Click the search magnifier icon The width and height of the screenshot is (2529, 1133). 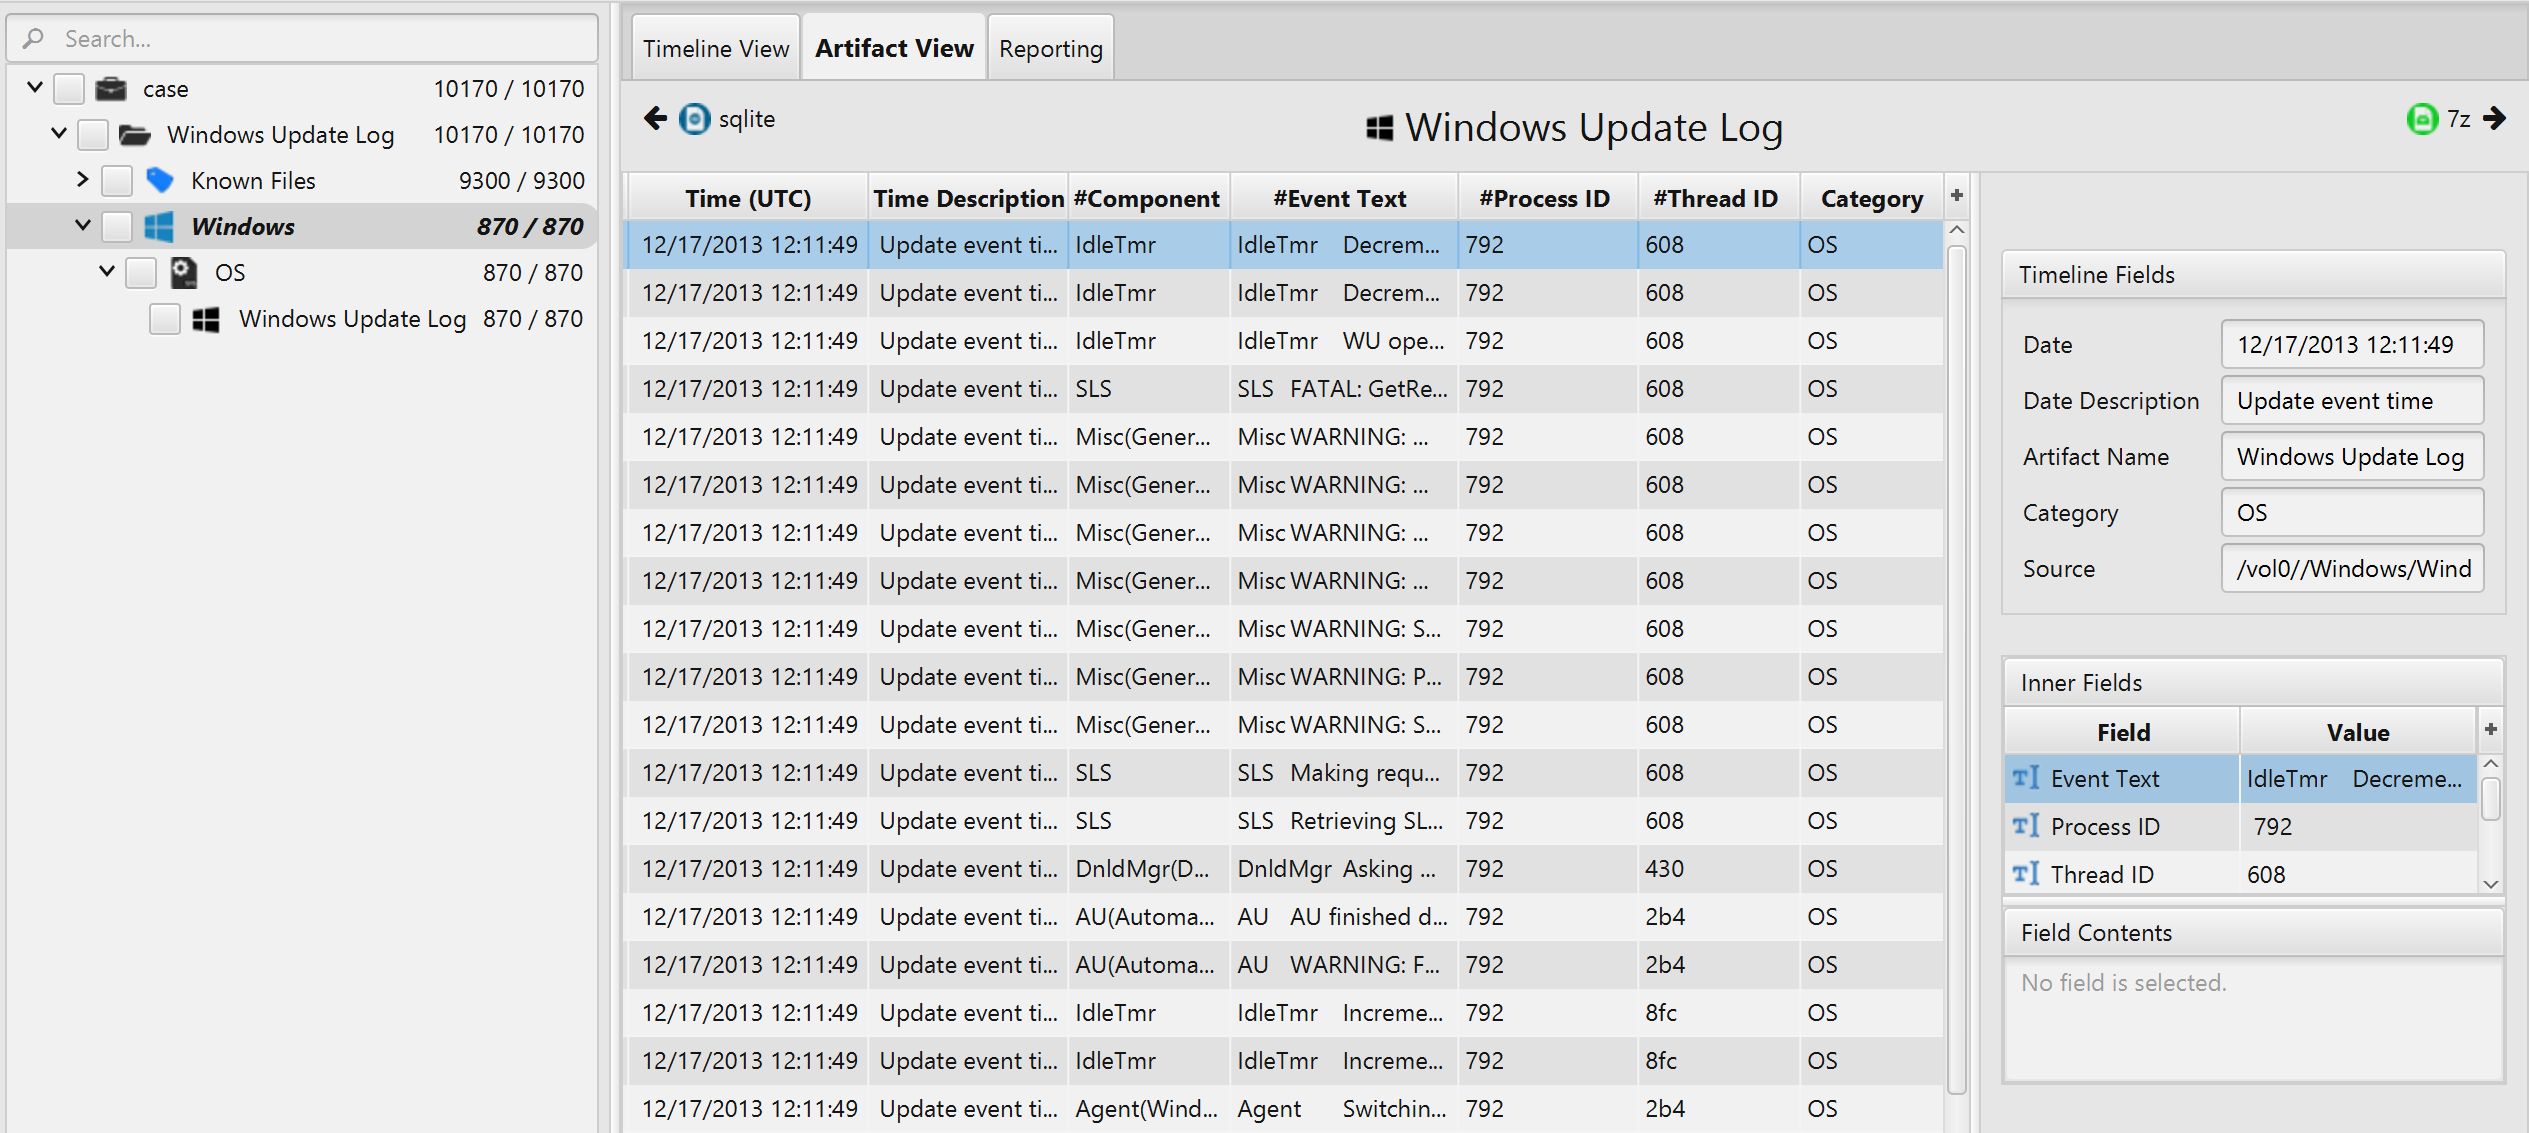point(33,39)
